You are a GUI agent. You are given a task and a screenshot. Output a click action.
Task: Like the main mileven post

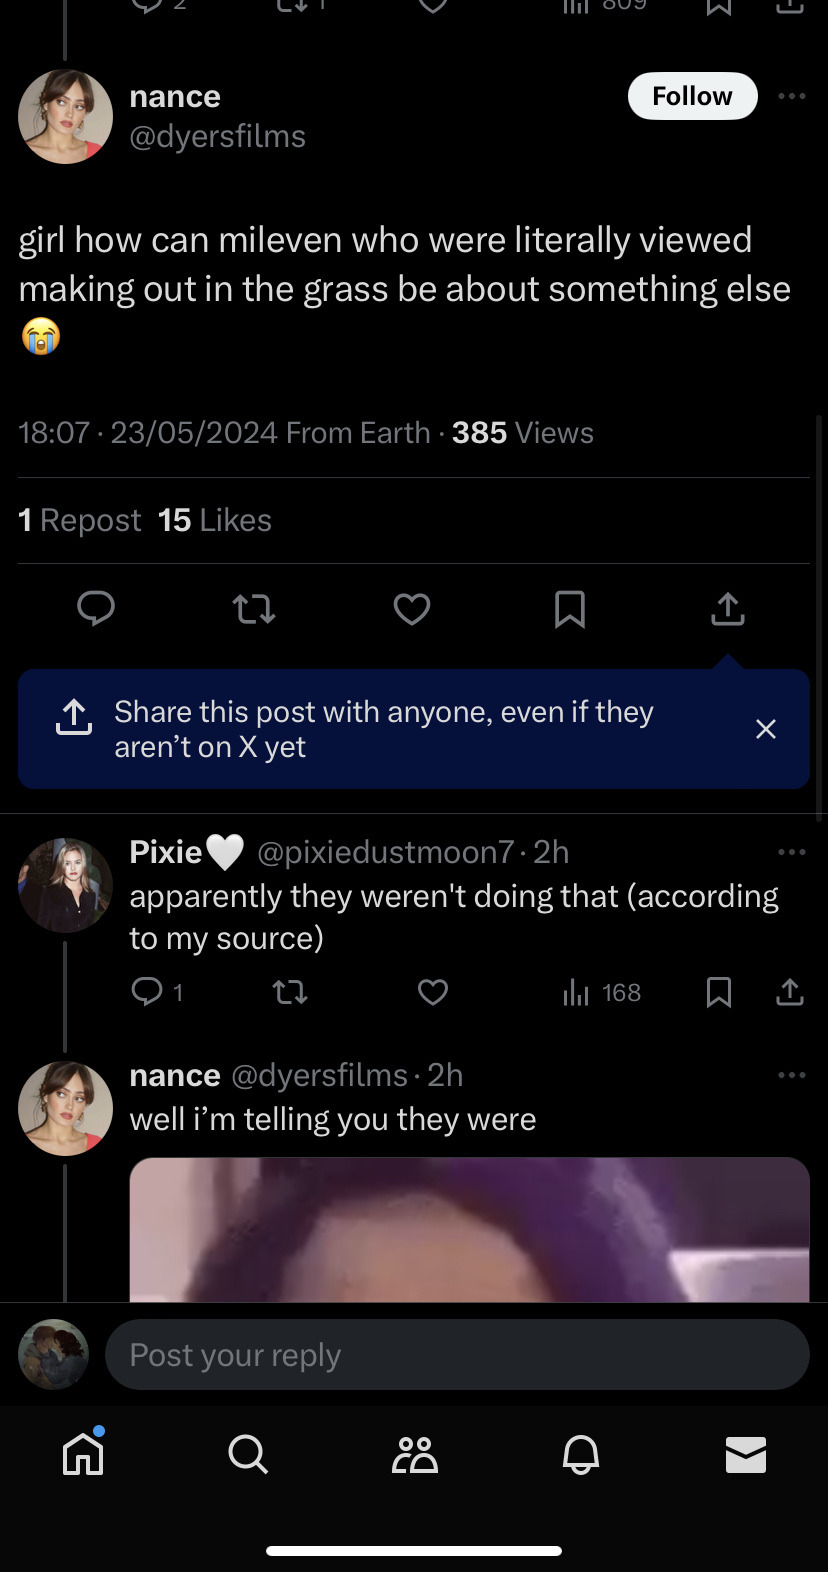pyautogui.click(x=411, y=608)
